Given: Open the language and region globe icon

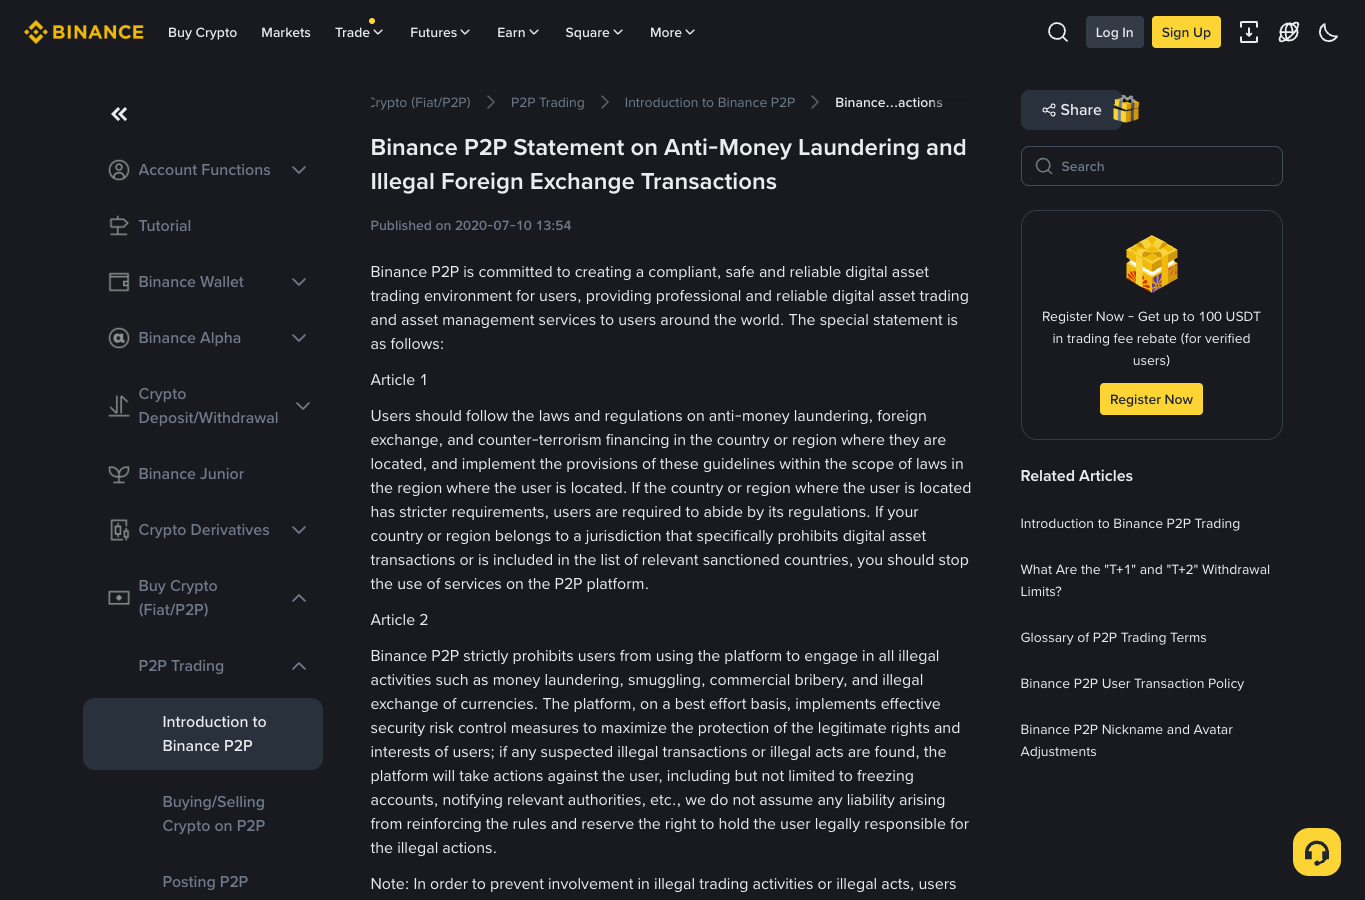Looking at the screenshot, I should pyautogui.click(x=1289, y=32).
